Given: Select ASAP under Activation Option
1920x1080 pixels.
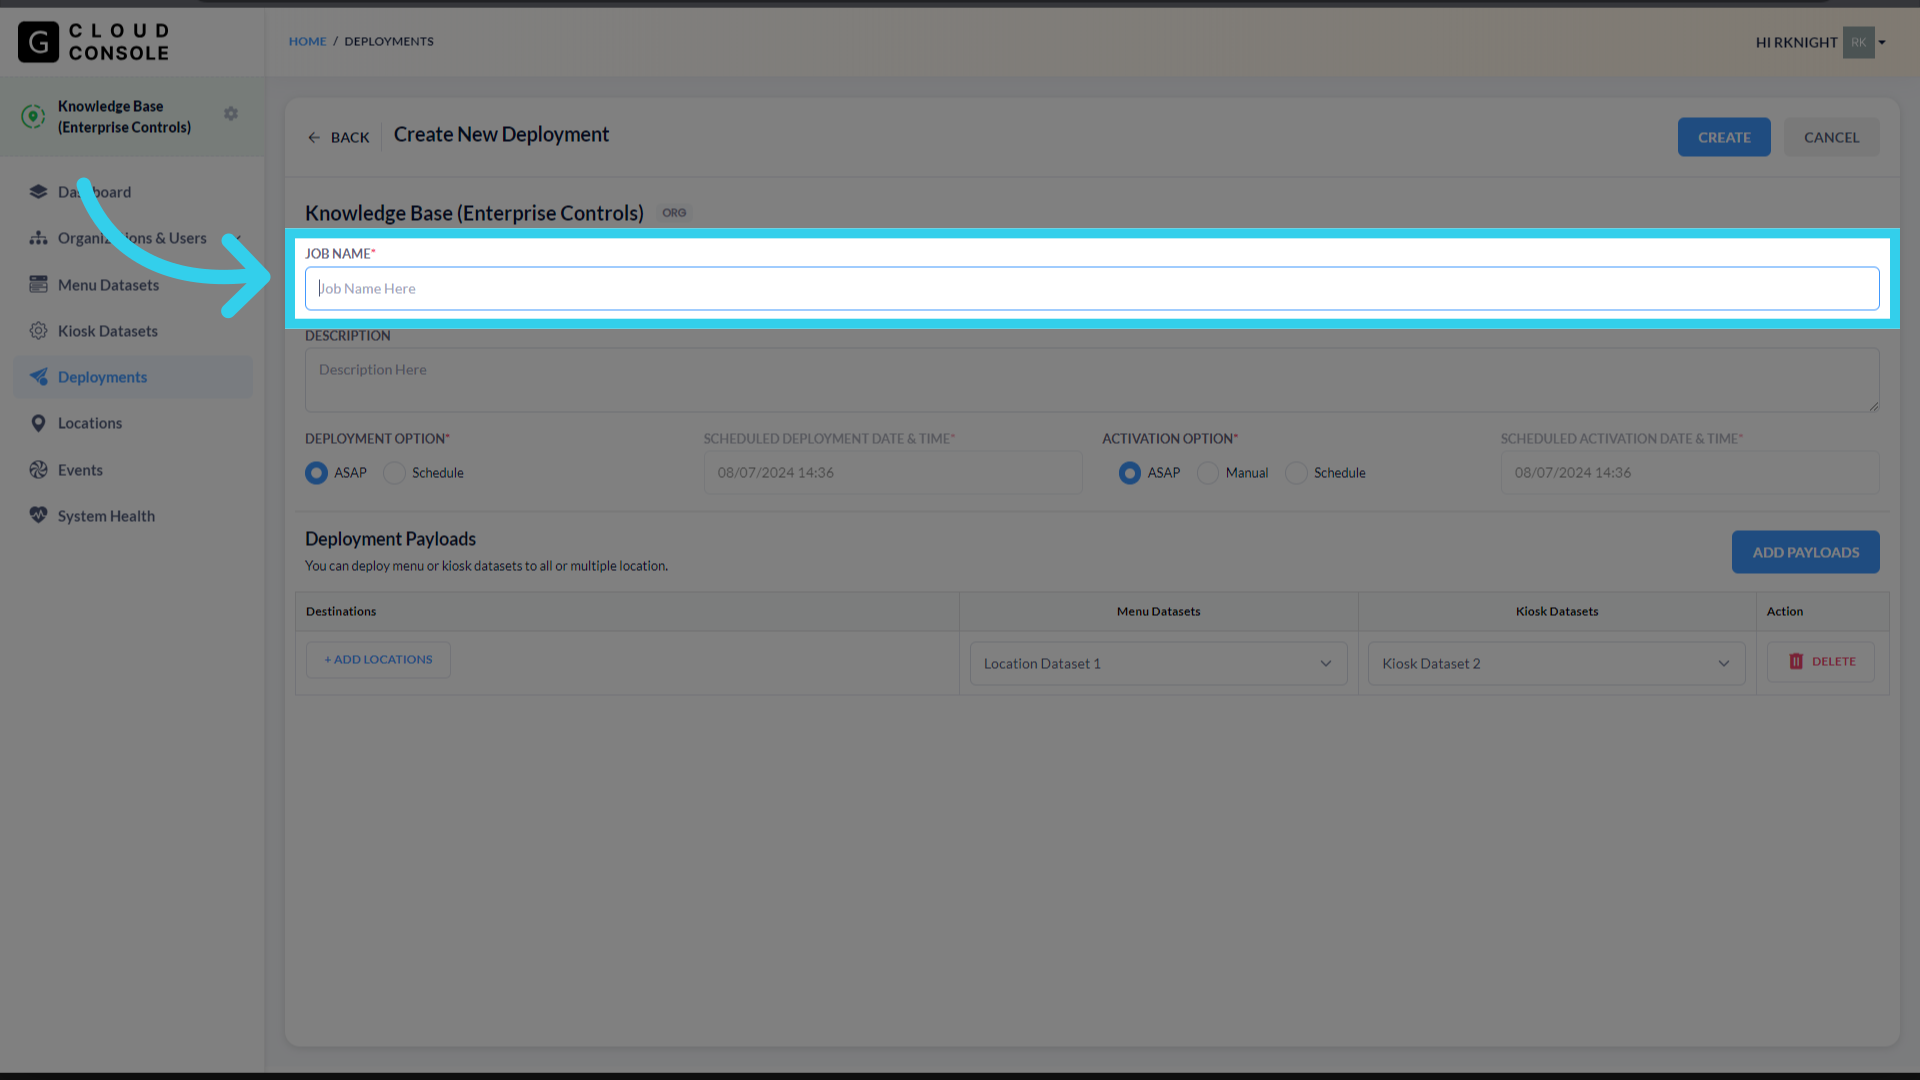Looking at the screenshot, I should click(1129, 473).
